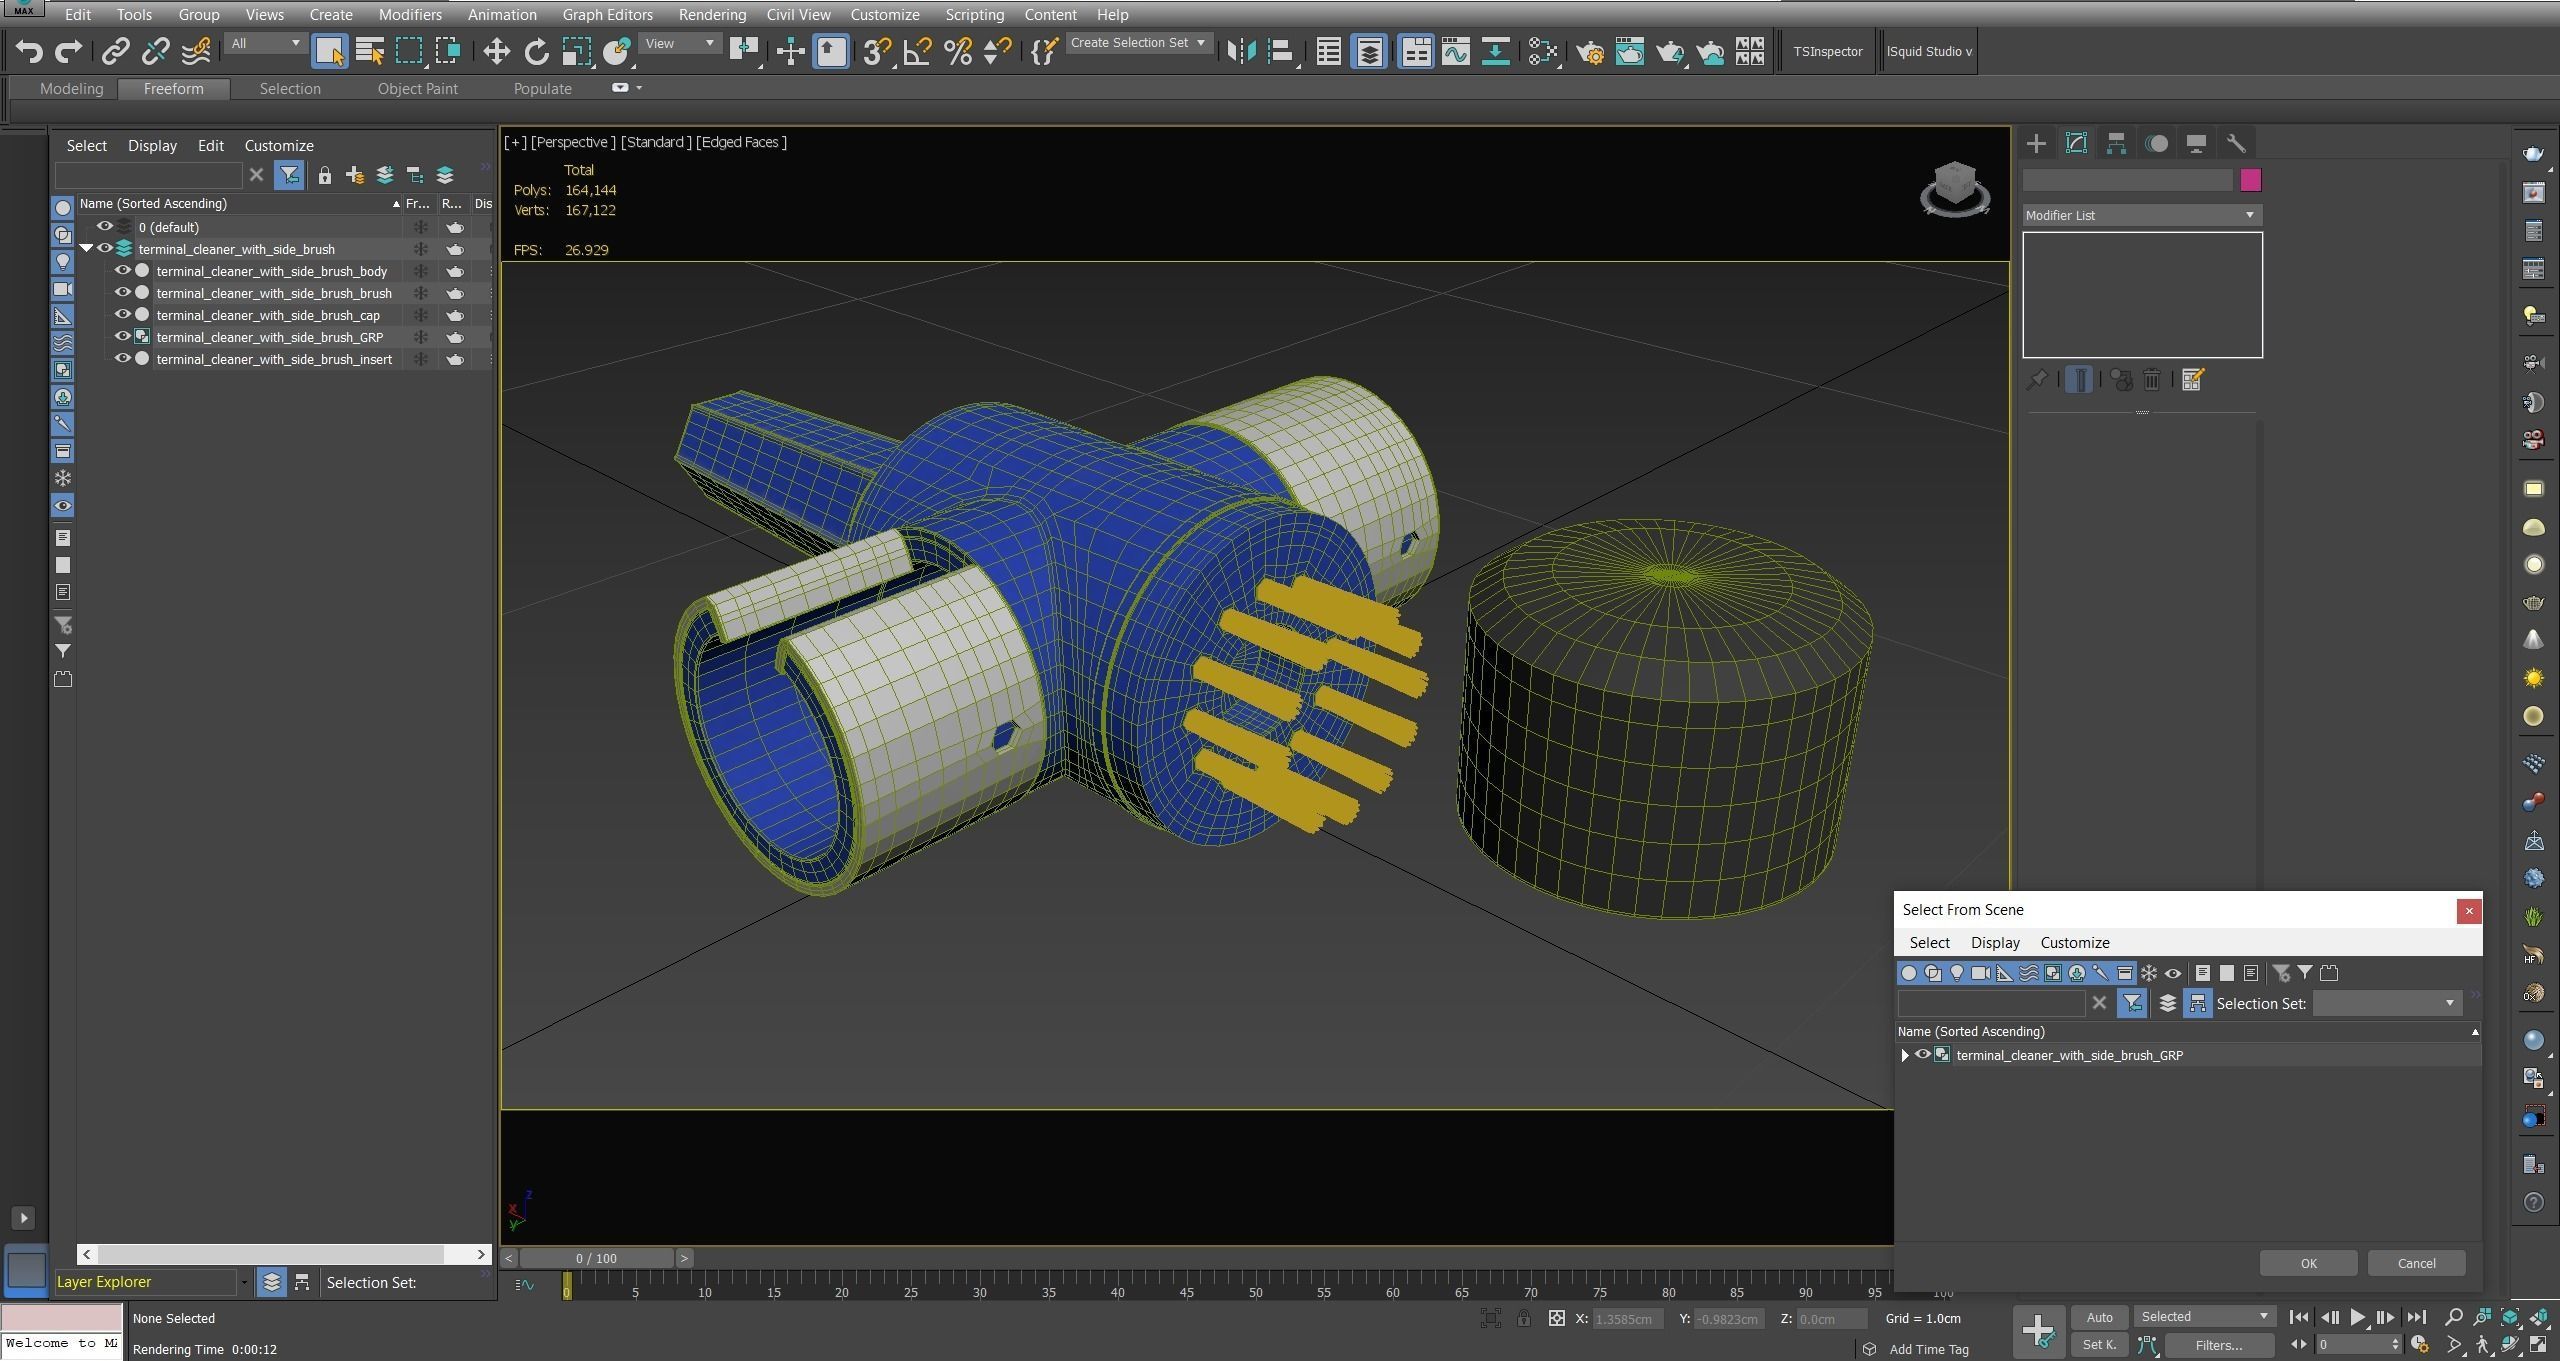Viewport: 2560px width, 1361px height.
Task: Click the Layer Explorer horizontal scrollbar
Action: [270, 1254]
